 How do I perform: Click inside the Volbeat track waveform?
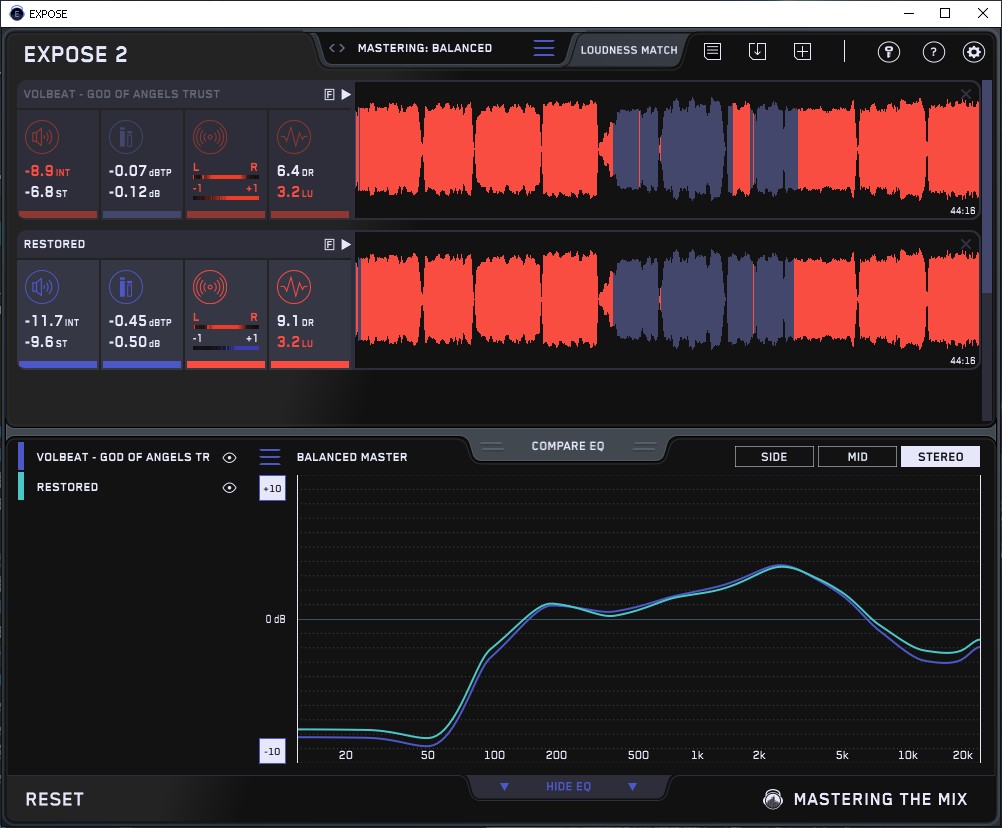coord(667,150)
